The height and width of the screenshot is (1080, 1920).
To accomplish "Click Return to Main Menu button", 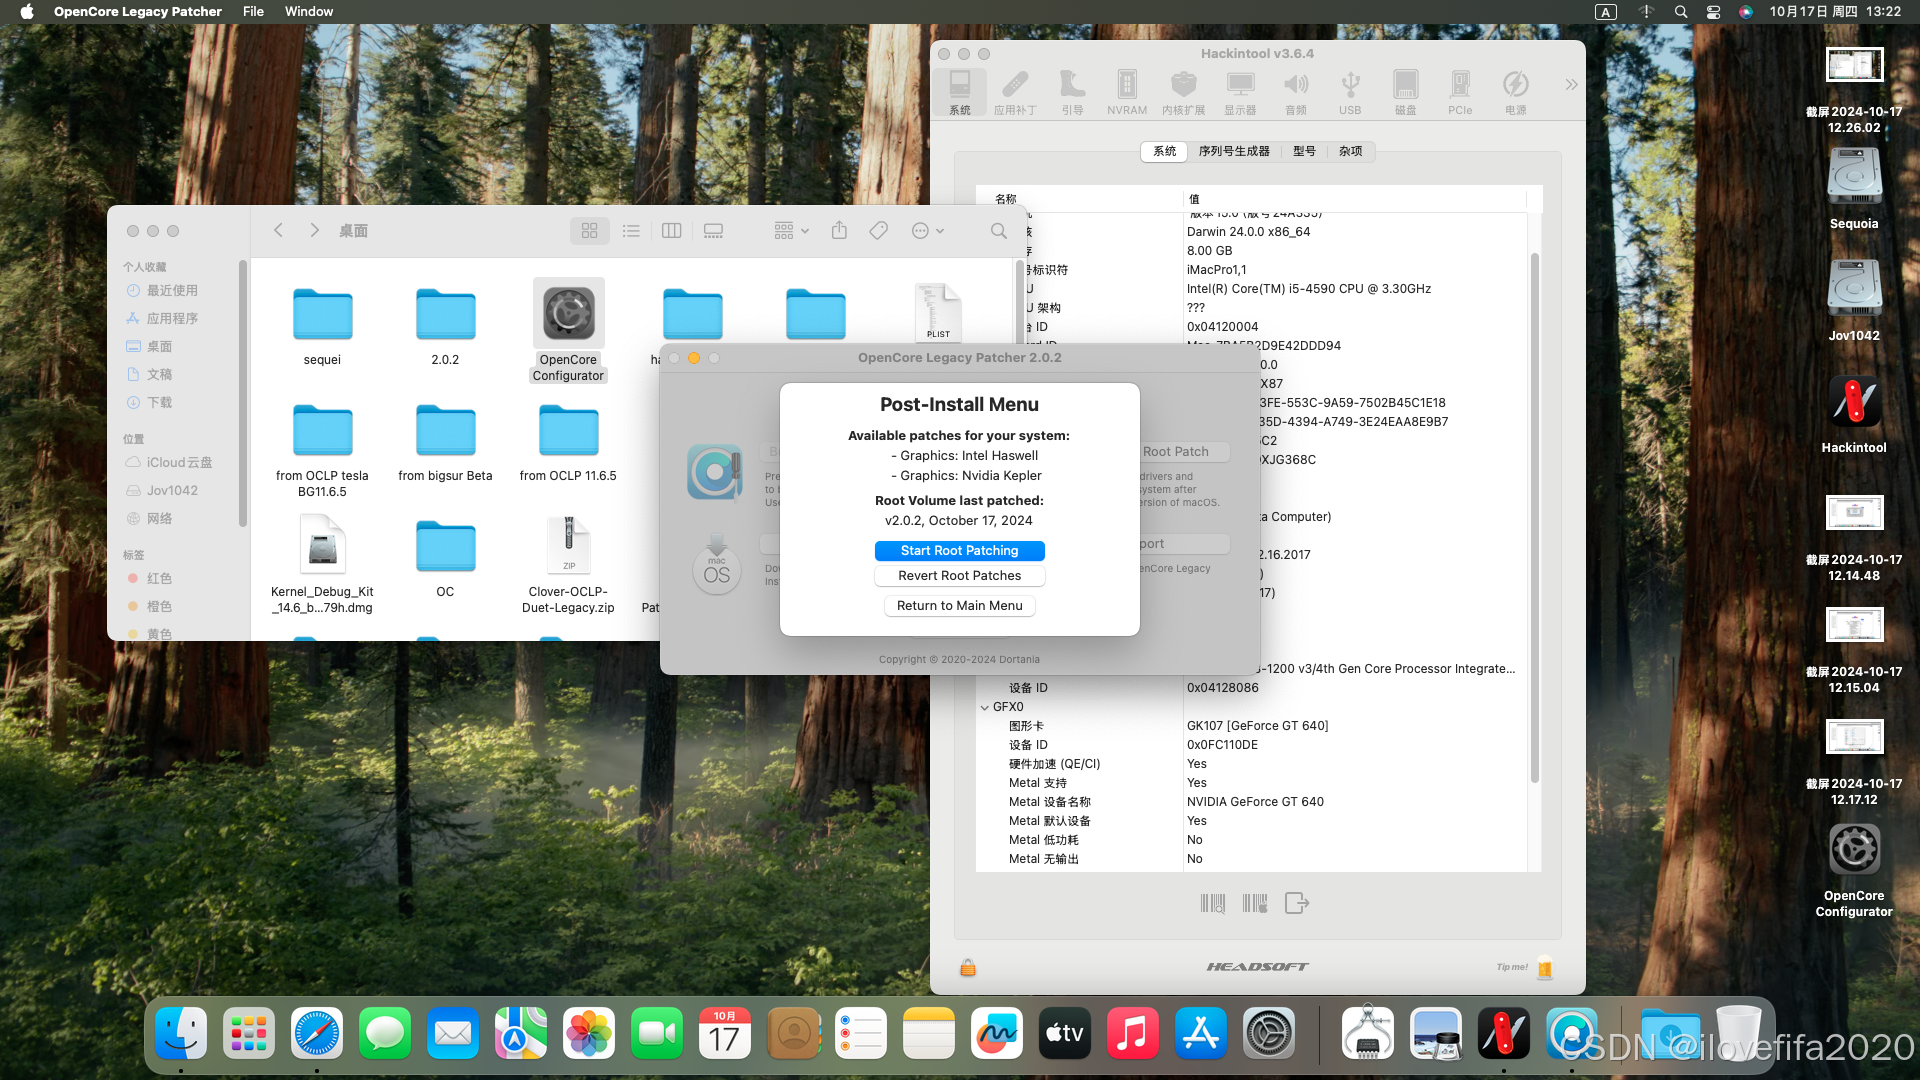I will [x=959, y=606].
